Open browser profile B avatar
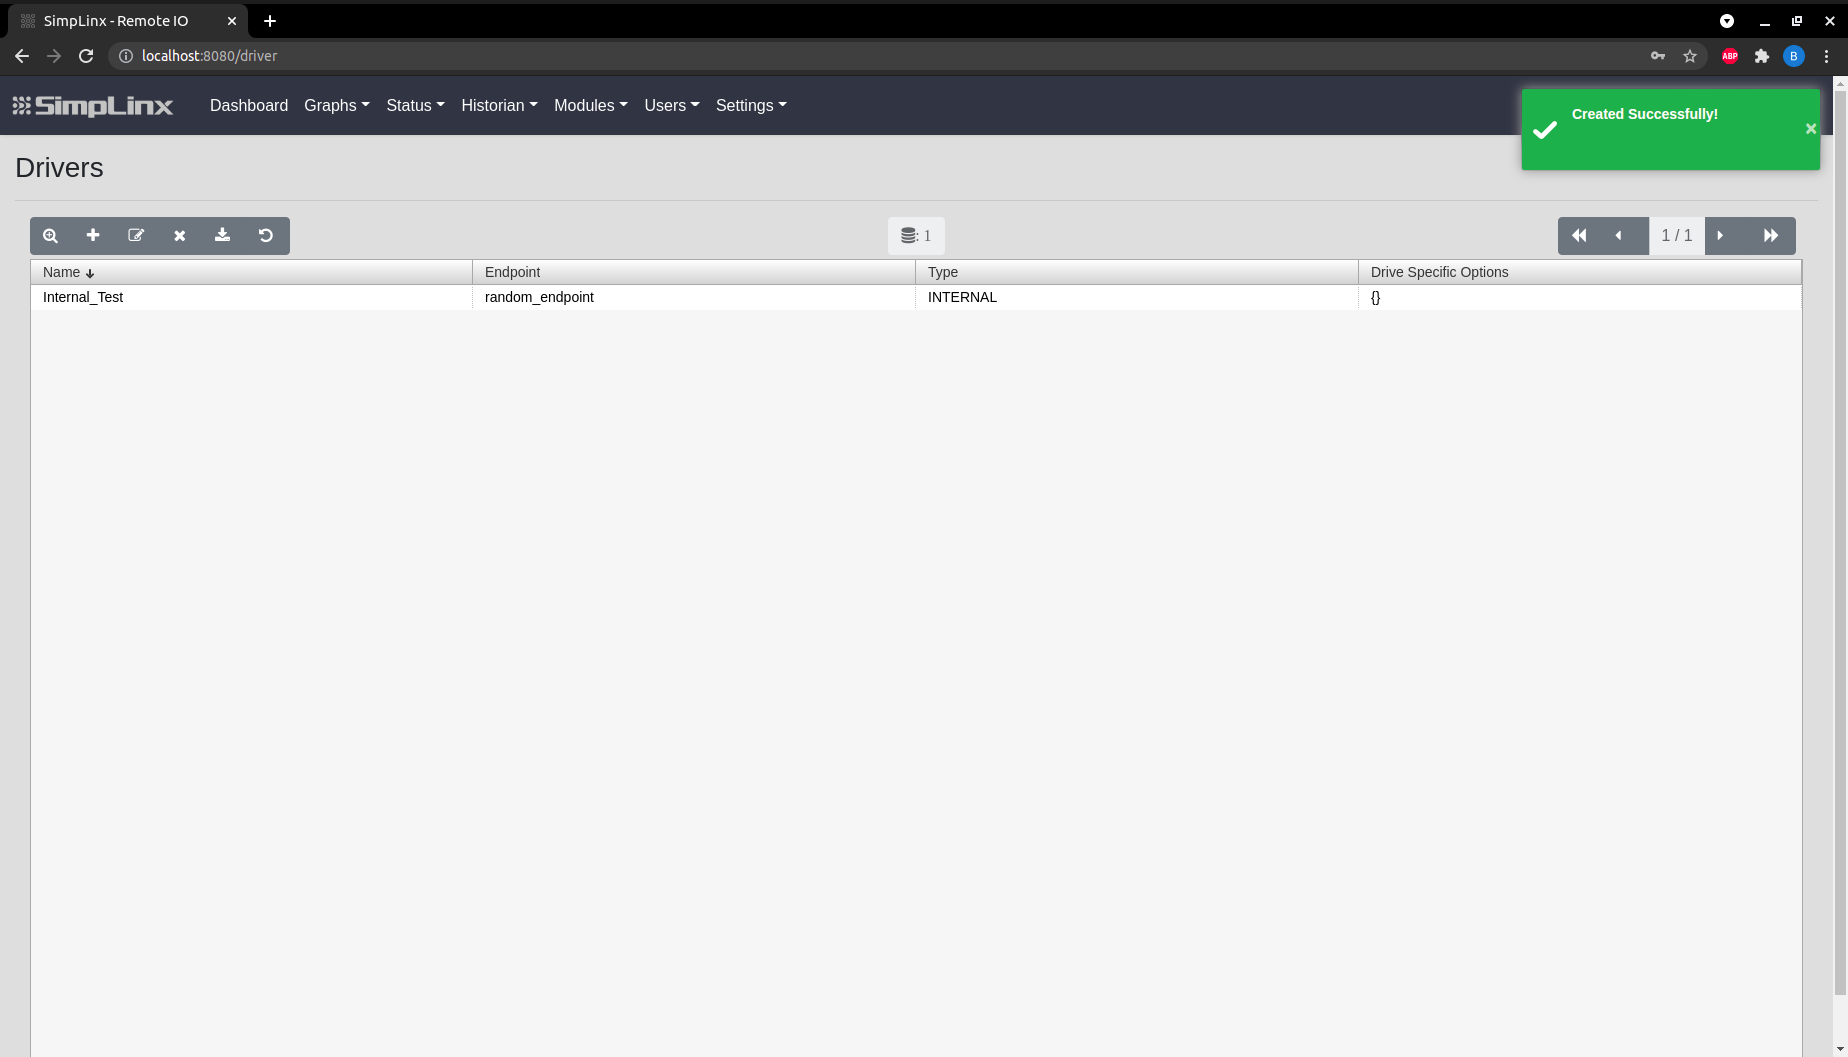Image resolution: width=1848 pixels, height=1057 pixels. [x=1794, y=56]
